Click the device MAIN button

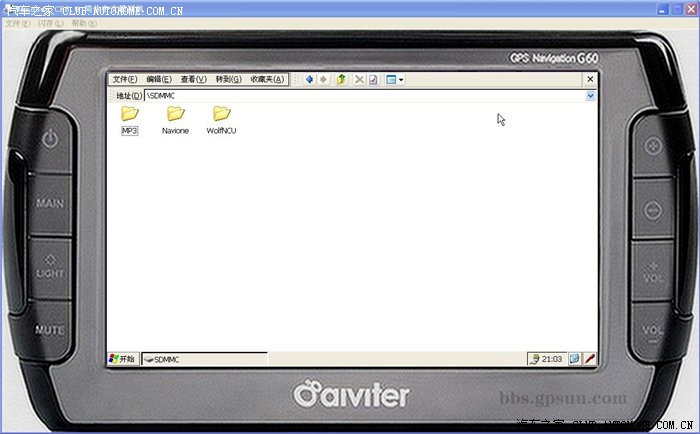[x=50, y=204]
